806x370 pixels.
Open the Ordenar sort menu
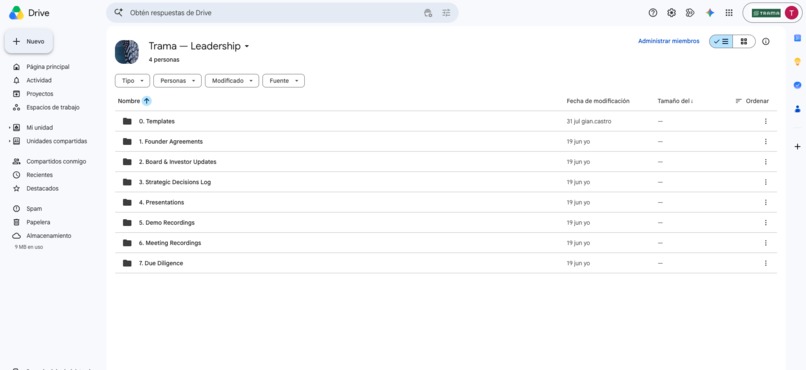tap(752, 101)
